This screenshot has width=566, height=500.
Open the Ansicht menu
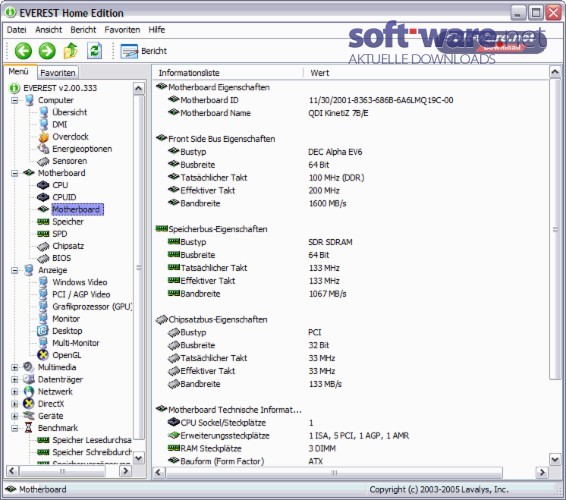[49, 30]
